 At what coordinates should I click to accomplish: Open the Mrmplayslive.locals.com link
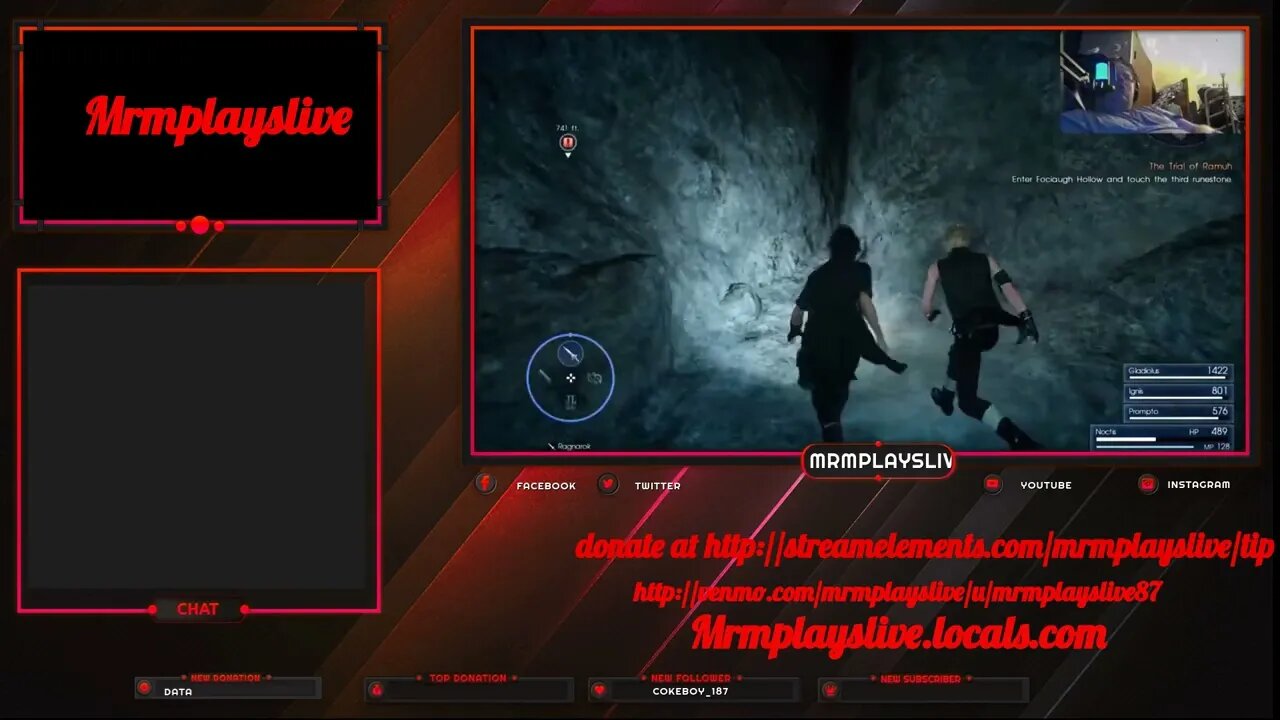(899, 634)
